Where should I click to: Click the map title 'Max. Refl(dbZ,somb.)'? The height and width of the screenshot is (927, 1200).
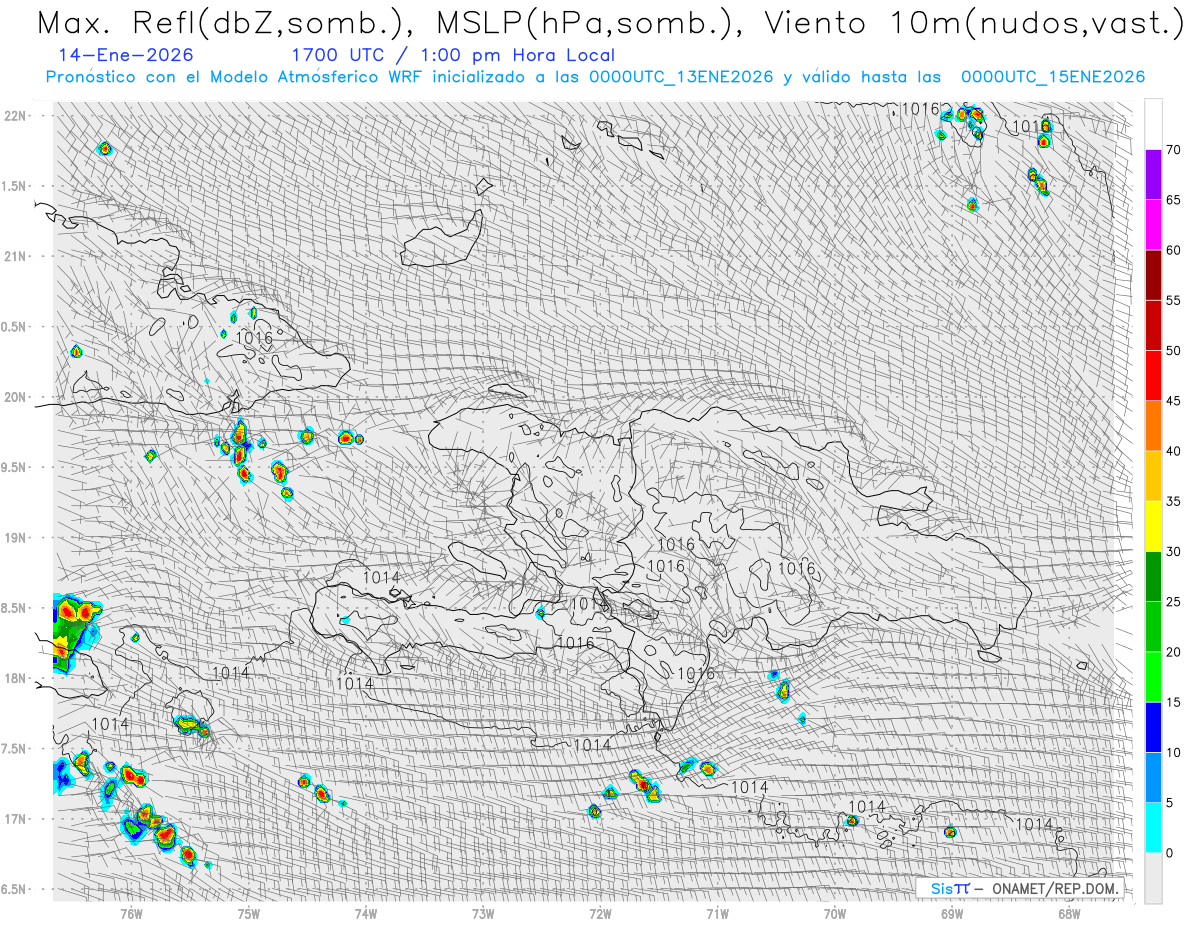pos(227,23)
